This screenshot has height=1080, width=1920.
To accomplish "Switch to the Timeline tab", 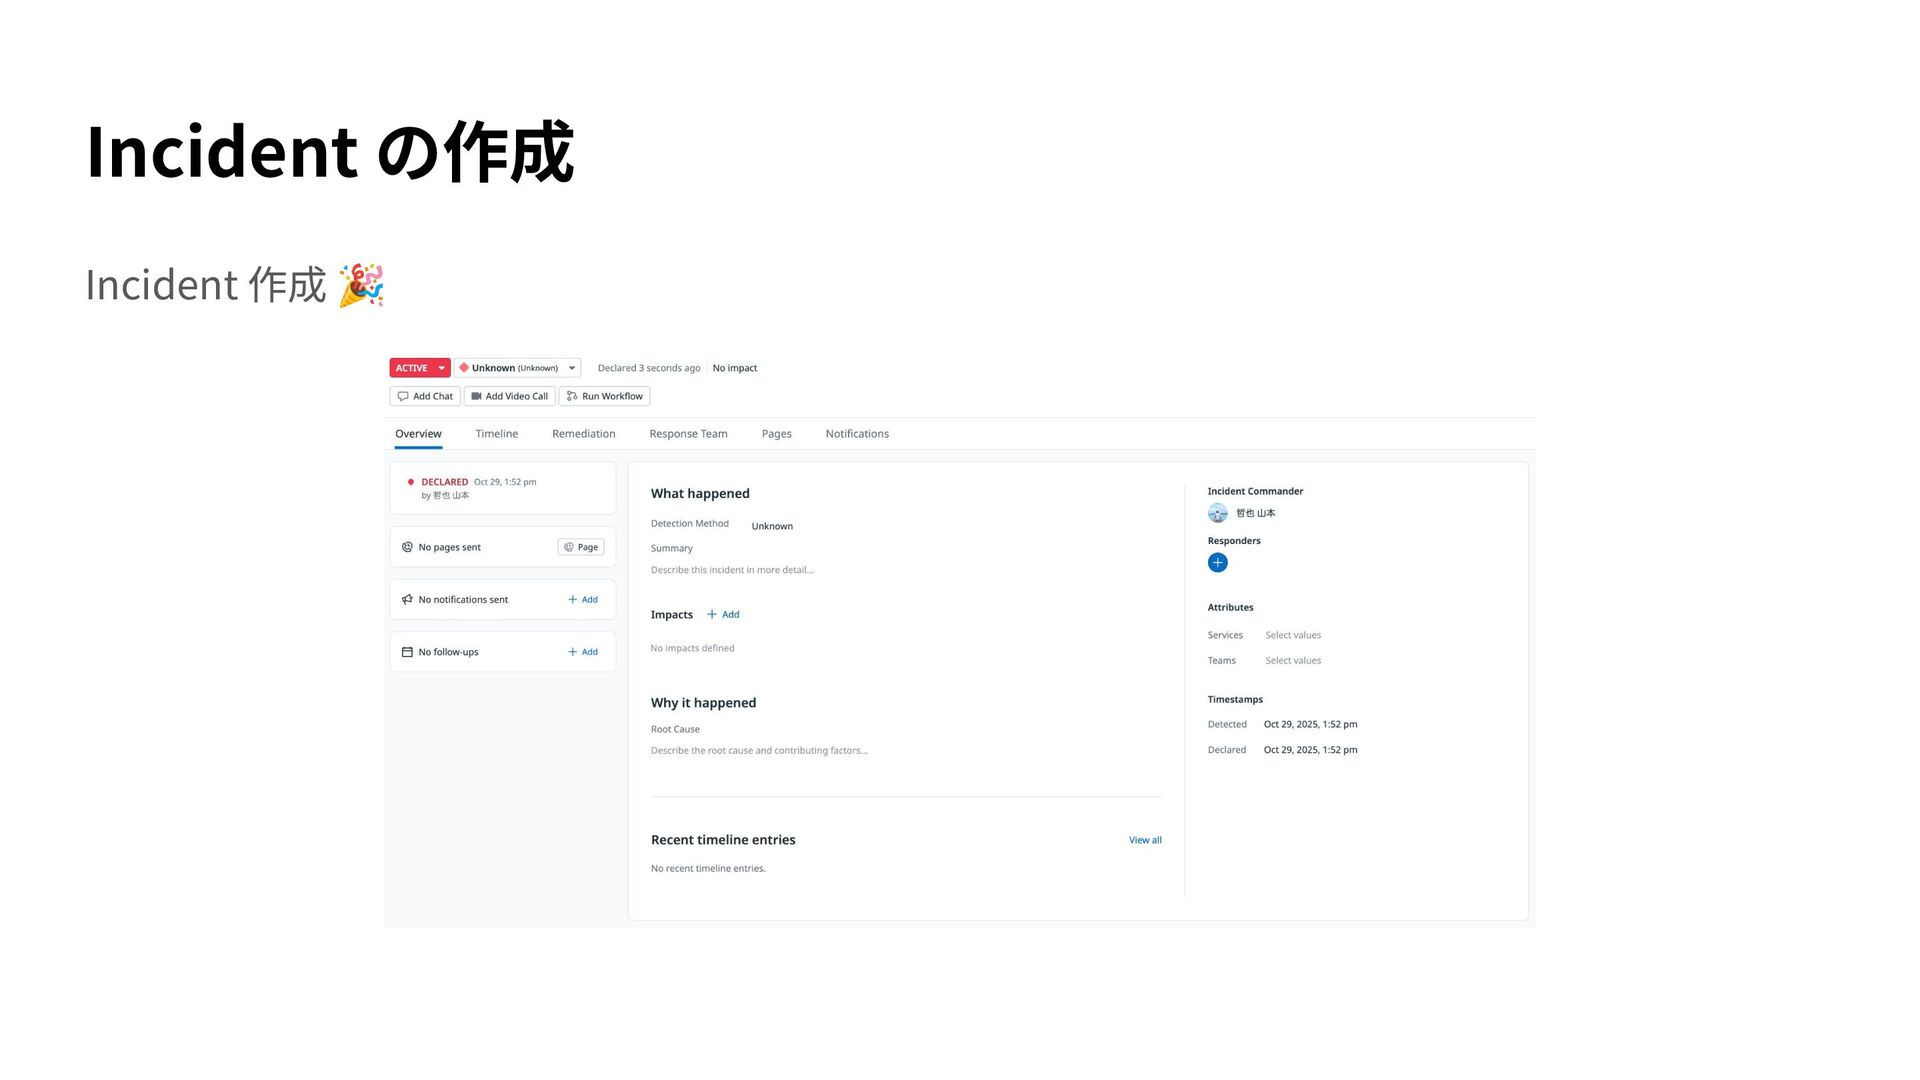I will click(496, 434).
